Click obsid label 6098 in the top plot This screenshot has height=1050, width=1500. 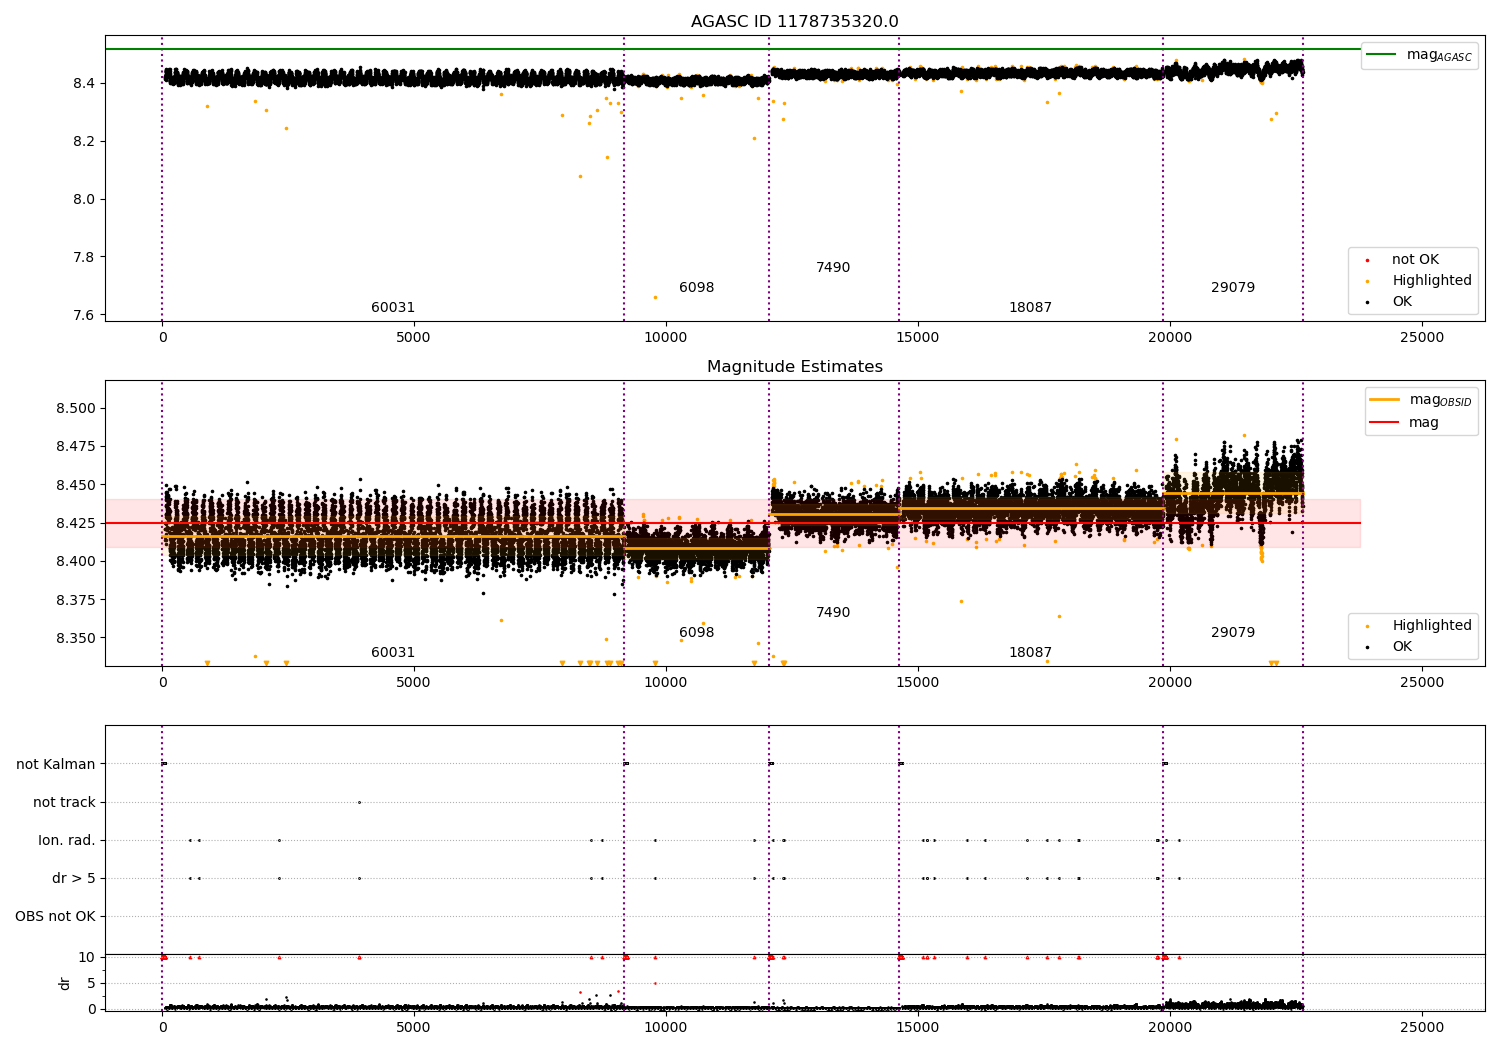pos(697,288)
